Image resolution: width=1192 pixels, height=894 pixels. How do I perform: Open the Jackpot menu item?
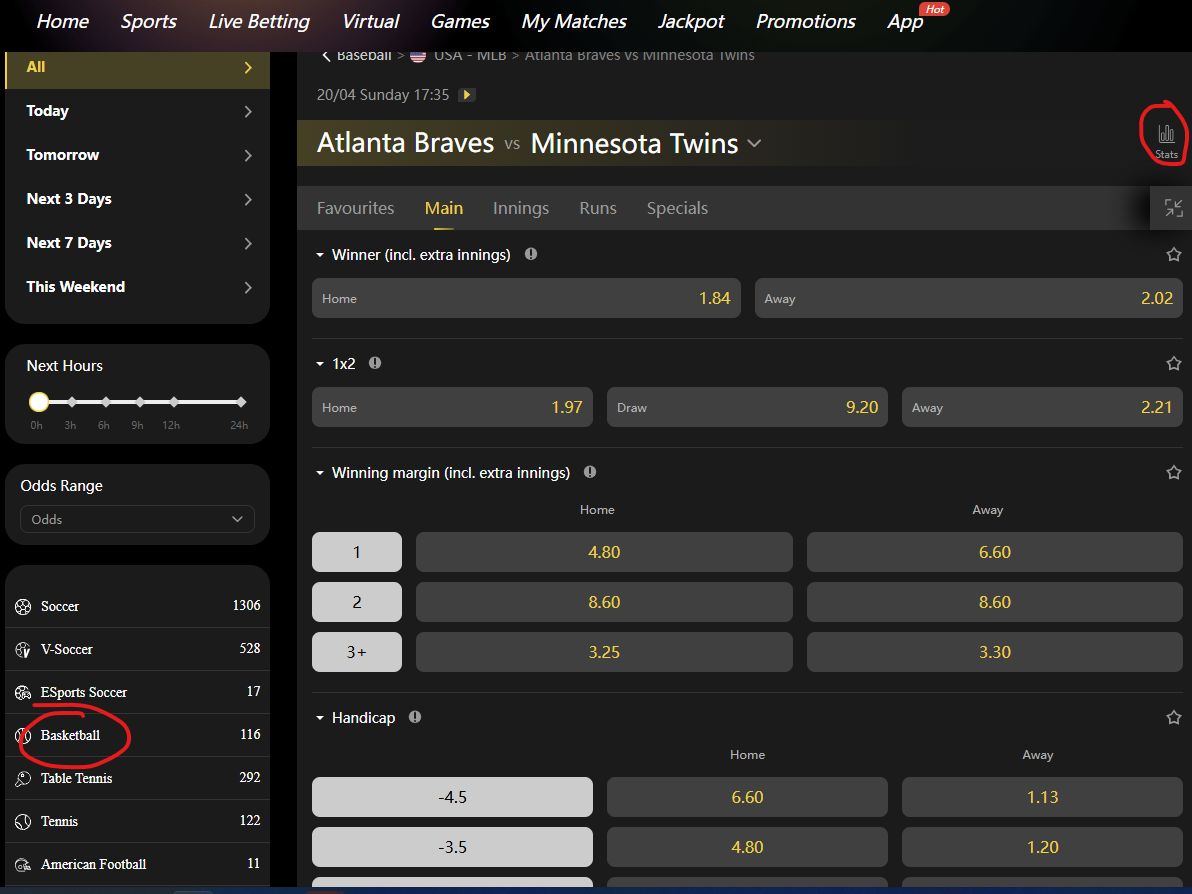tap(691, 21)
